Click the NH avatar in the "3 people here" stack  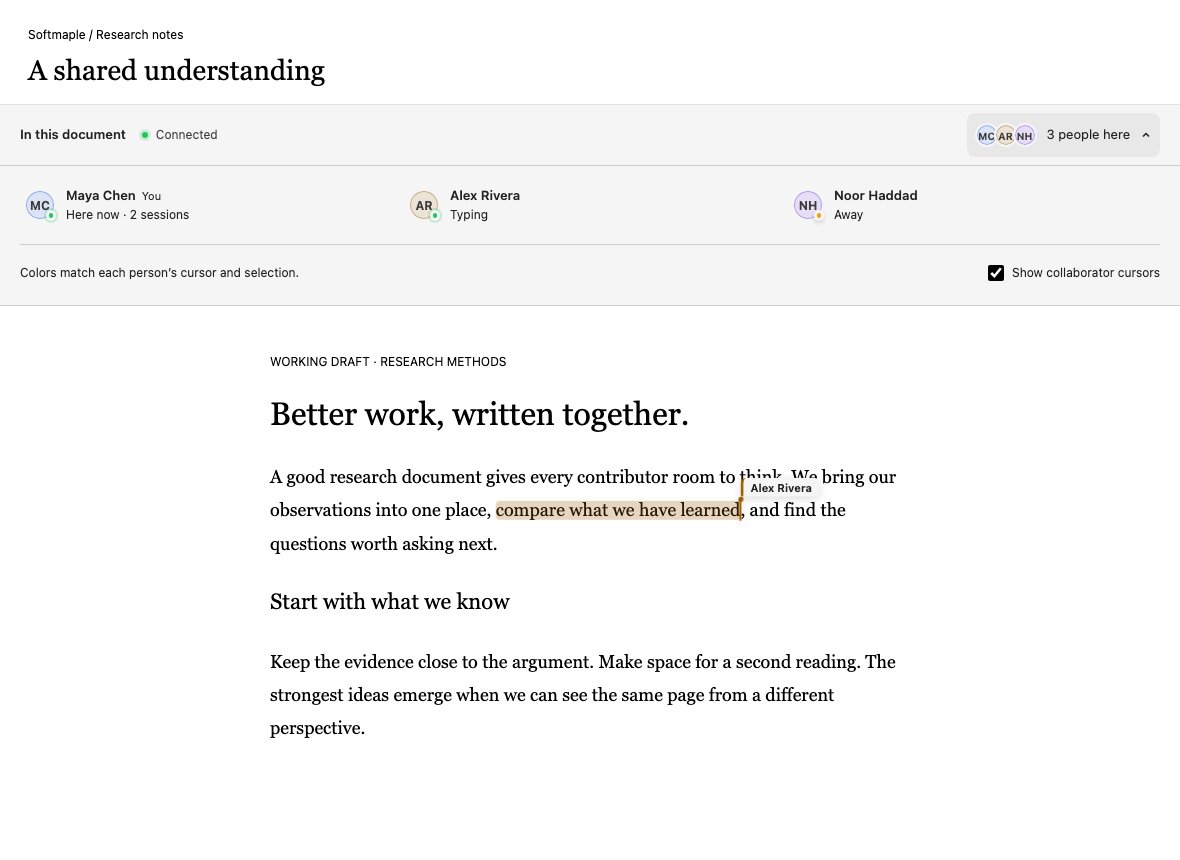click(1025, 135)
